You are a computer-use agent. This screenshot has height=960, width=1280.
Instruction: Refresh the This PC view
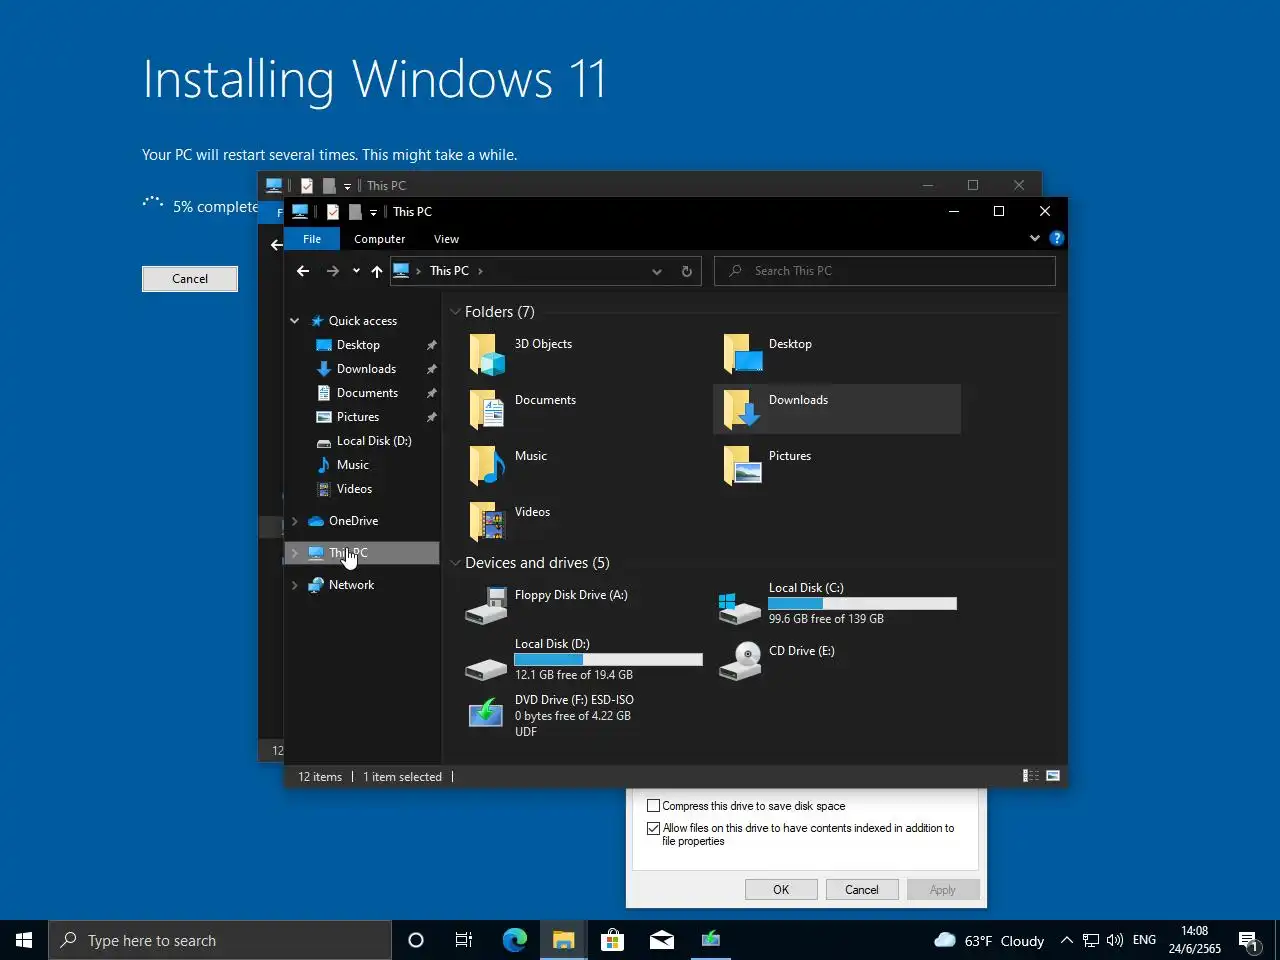686,271
